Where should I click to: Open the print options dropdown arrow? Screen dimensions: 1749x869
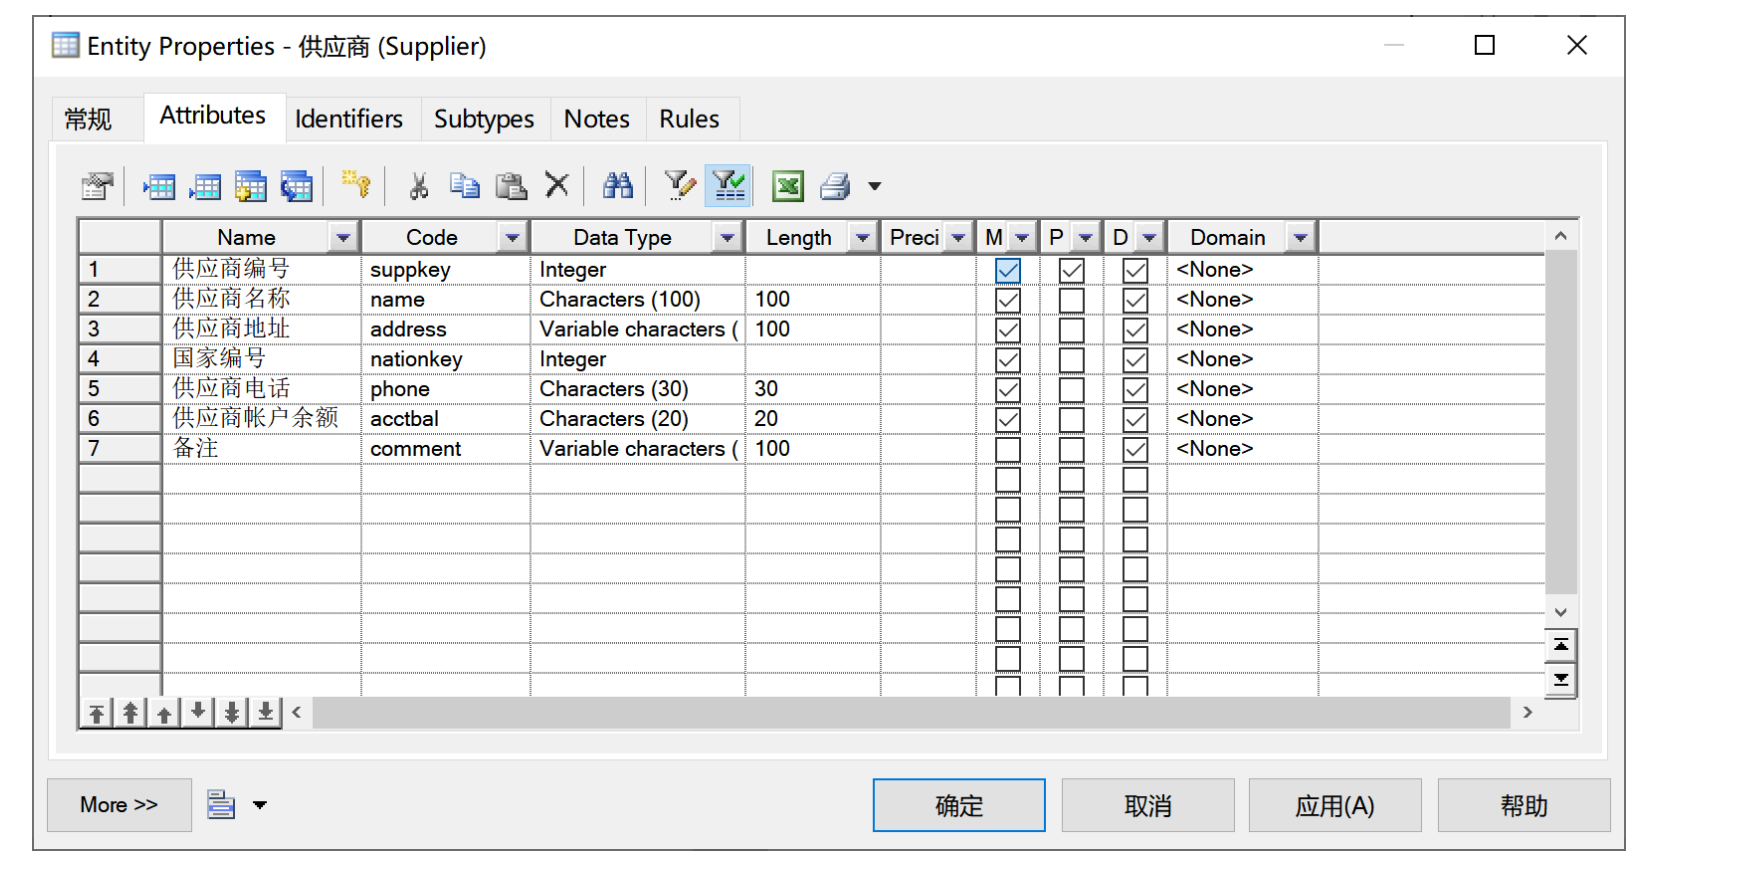pyautogui.click(x=875, y=186)
